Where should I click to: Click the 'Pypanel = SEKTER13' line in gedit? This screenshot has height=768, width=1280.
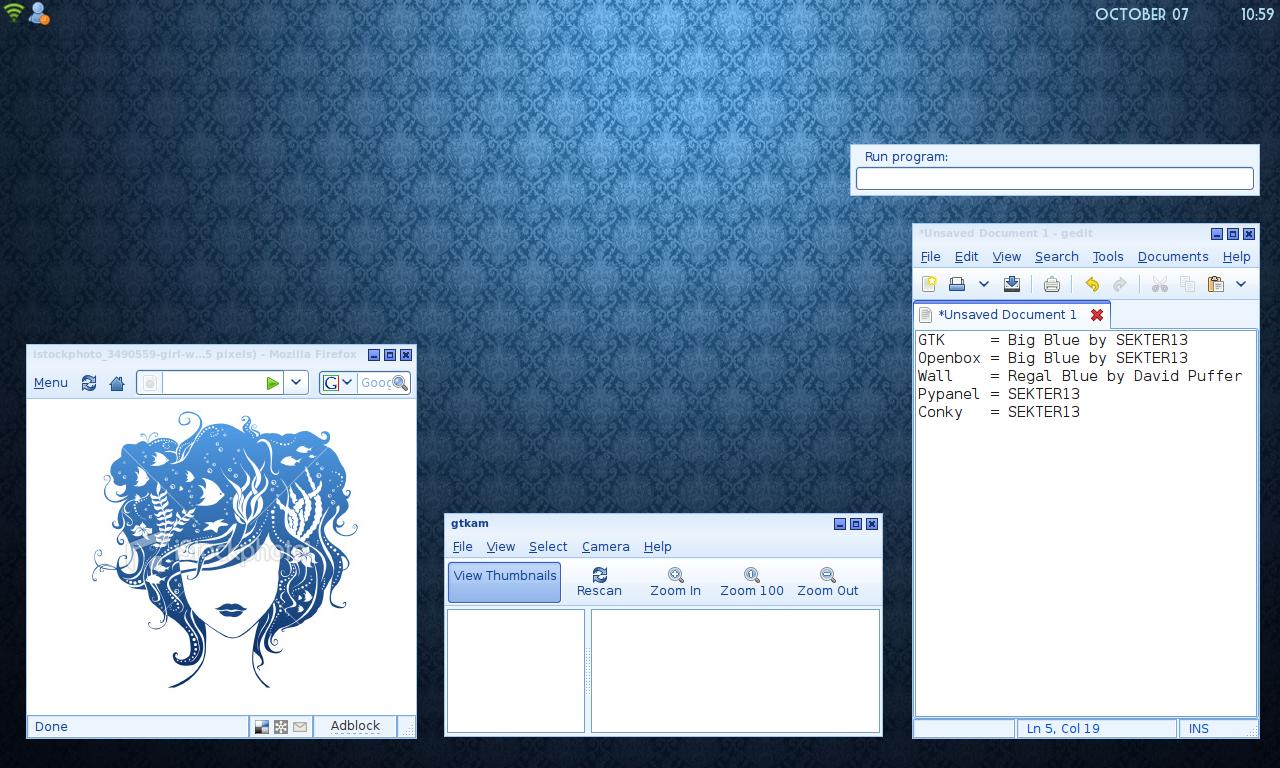click(x=999, y=394)
